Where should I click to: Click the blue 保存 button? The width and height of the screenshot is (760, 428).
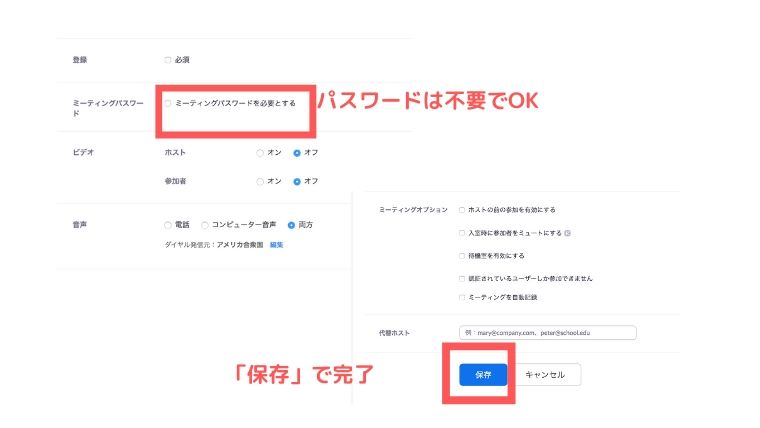tap(483, 375)
